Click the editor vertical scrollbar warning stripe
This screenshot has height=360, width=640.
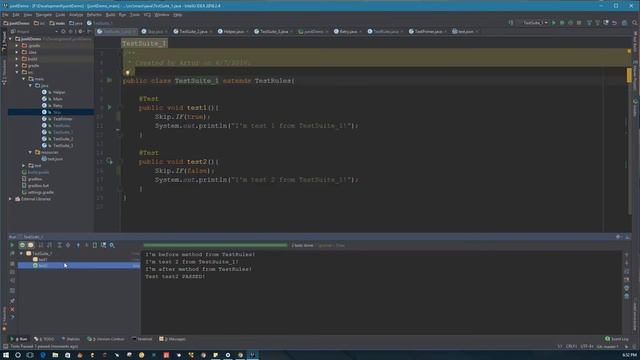pyautogui.click(x=629, y=75)
